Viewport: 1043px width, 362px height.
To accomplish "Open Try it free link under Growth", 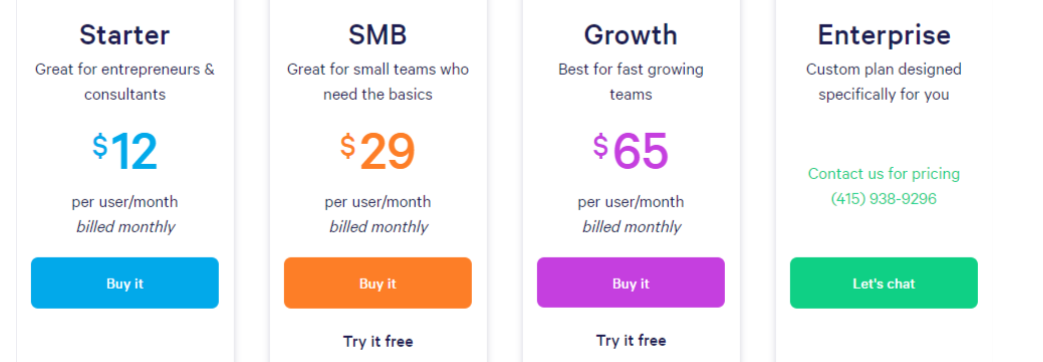I will click(631, 341).
